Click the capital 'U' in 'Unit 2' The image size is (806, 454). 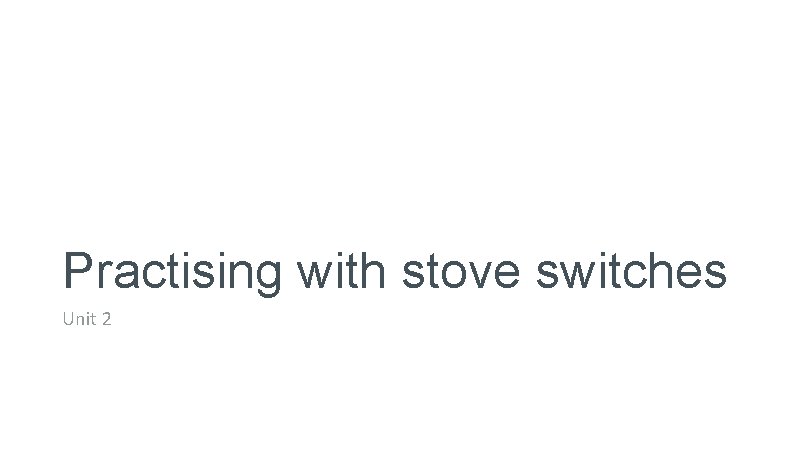click(x=68, y=320)
